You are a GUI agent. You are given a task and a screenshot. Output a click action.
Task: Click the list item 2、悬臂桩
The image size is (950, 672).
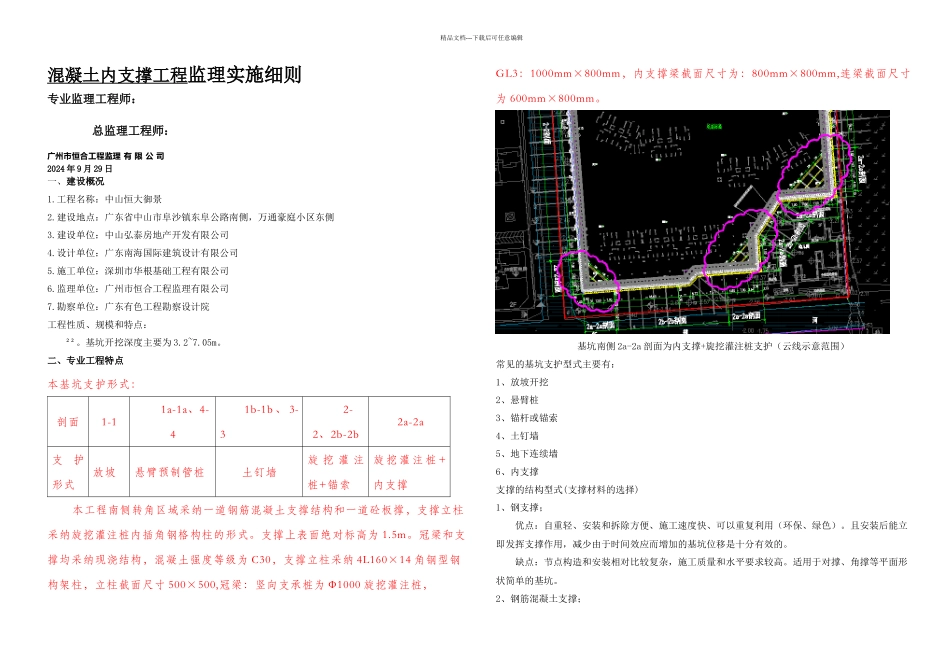(x=517, y=400)
